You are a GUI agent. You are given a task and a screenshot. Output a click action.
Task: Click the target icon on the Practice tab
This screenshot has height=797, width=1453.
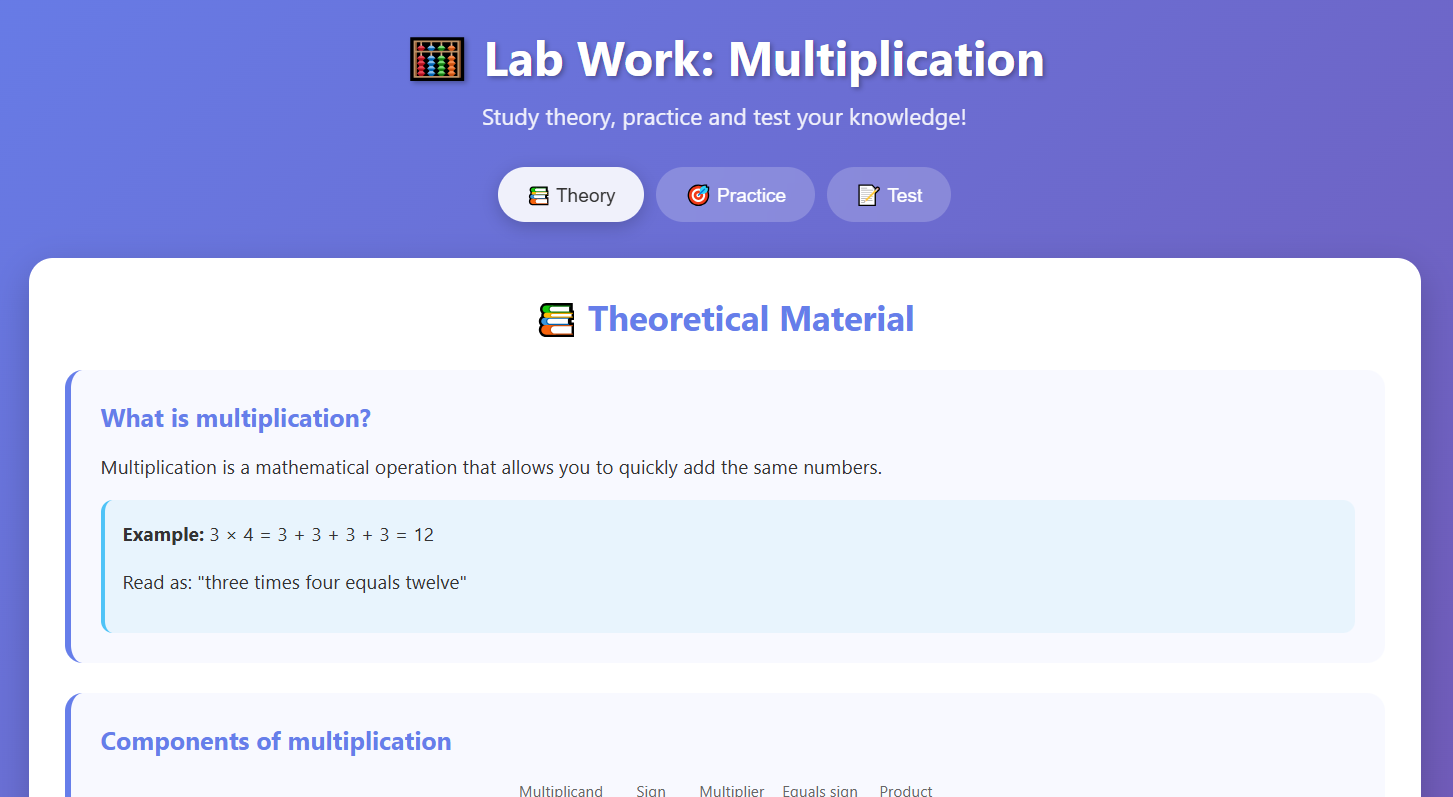tap(698, 196)
